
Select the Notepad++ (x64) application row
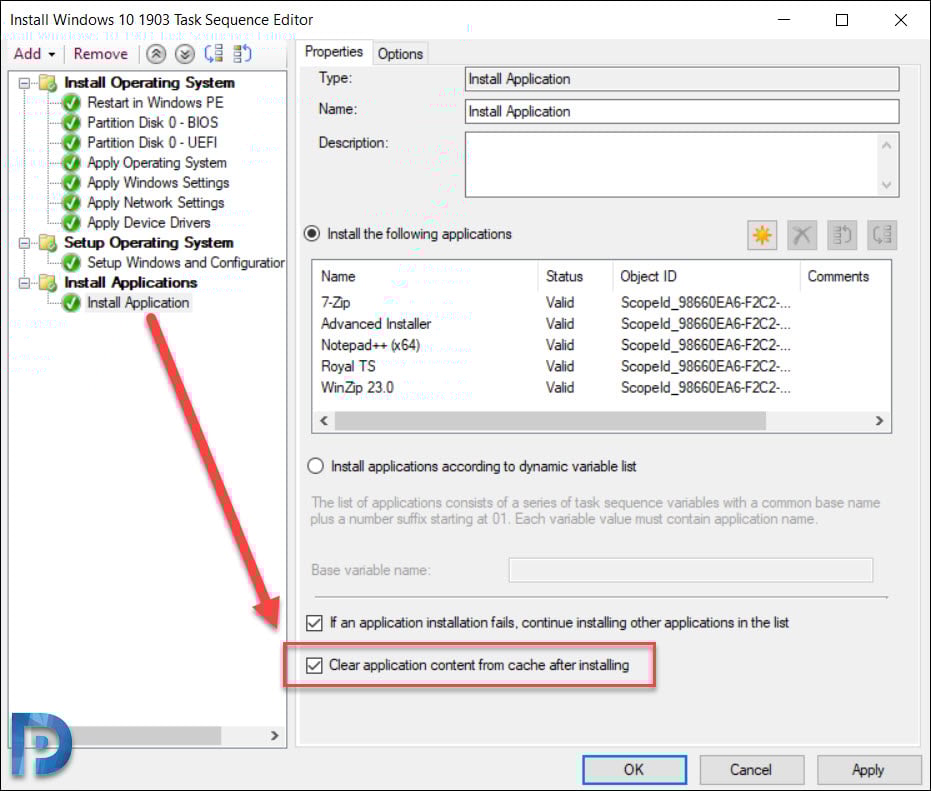click(601, 346)
